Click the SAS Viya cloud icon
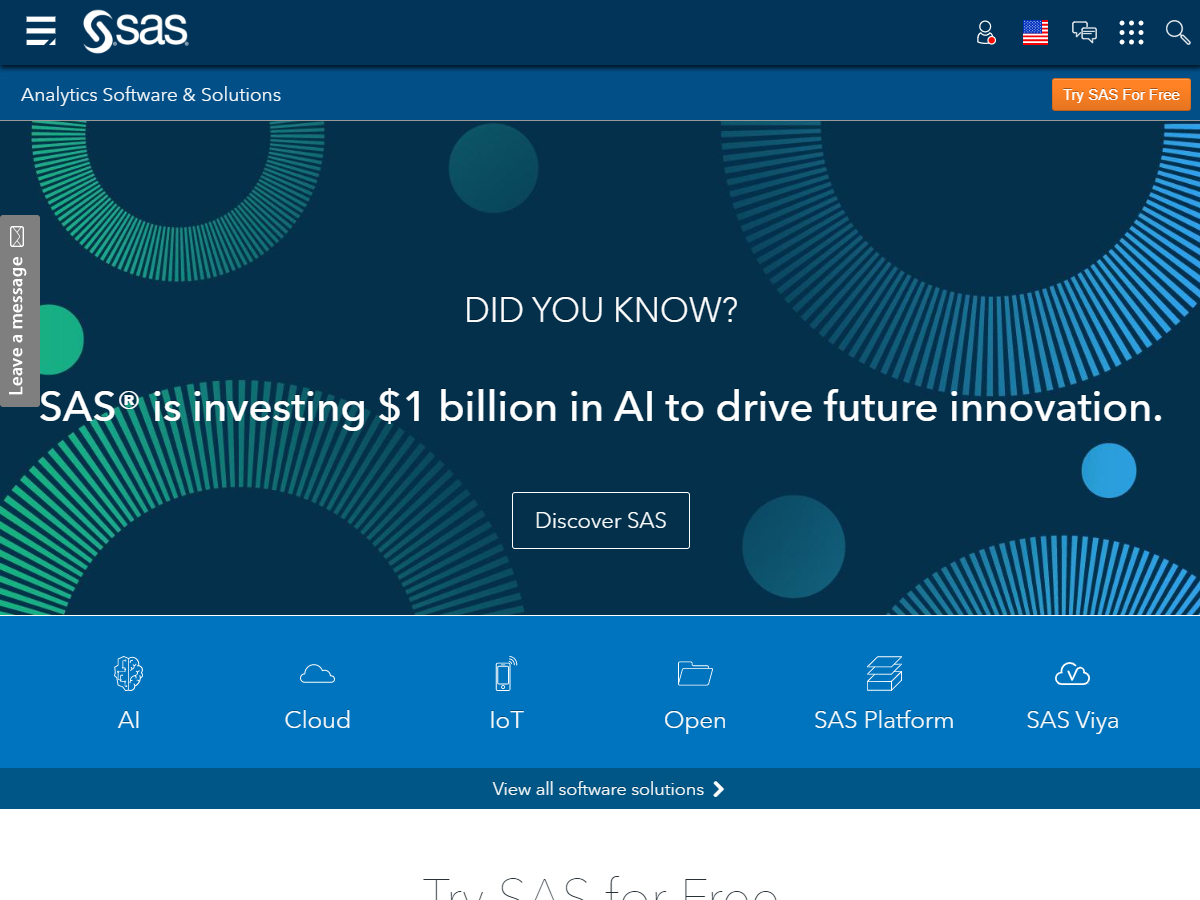This screenshot has height=900, width=1200. (x=1072, y=673)
